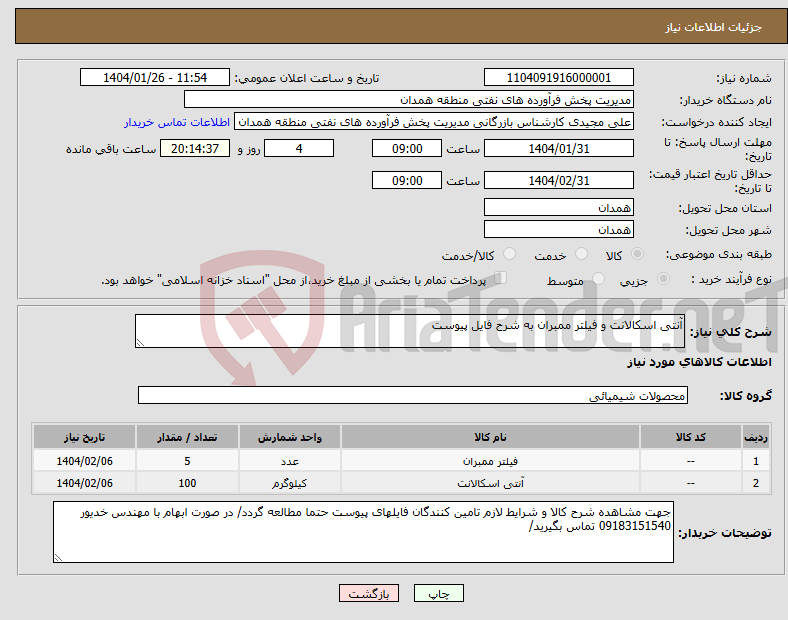Click the فیلتر ممبران item name cell
788x620 pixels.
click(490, 461)
